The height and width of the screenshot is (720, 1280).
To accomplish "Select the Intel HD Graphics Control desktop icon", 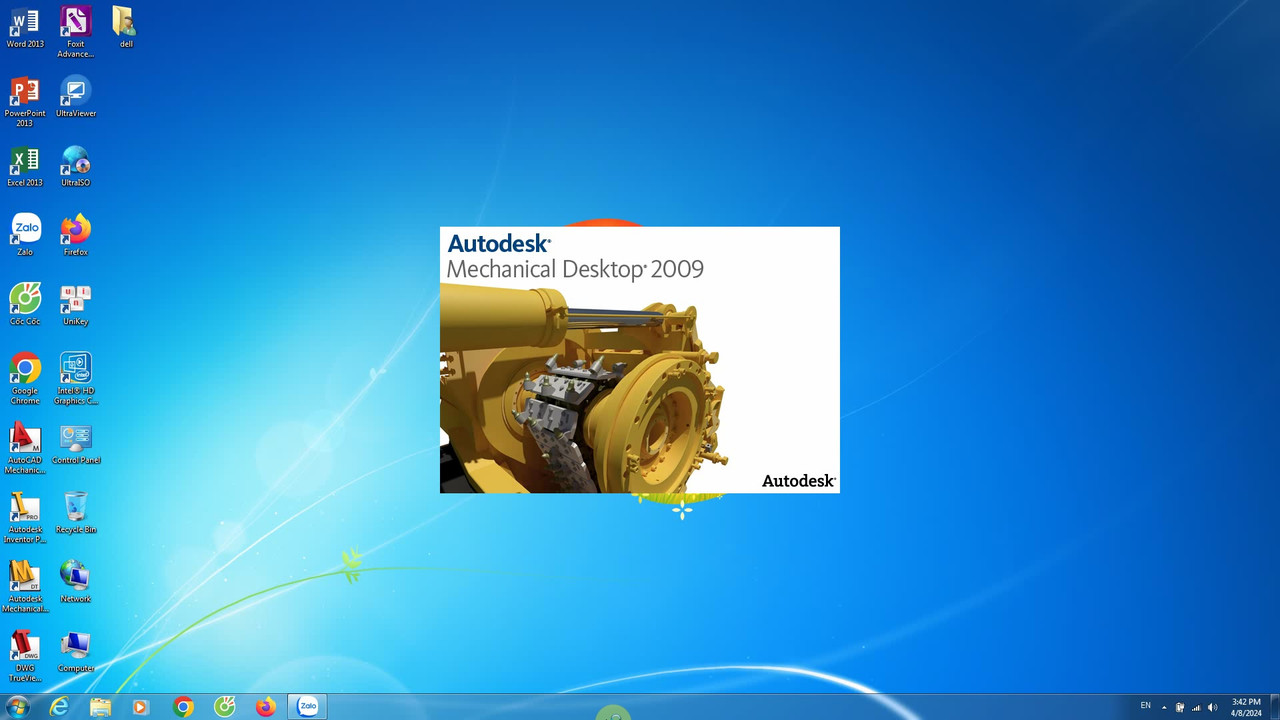I will tap(75, 378).
